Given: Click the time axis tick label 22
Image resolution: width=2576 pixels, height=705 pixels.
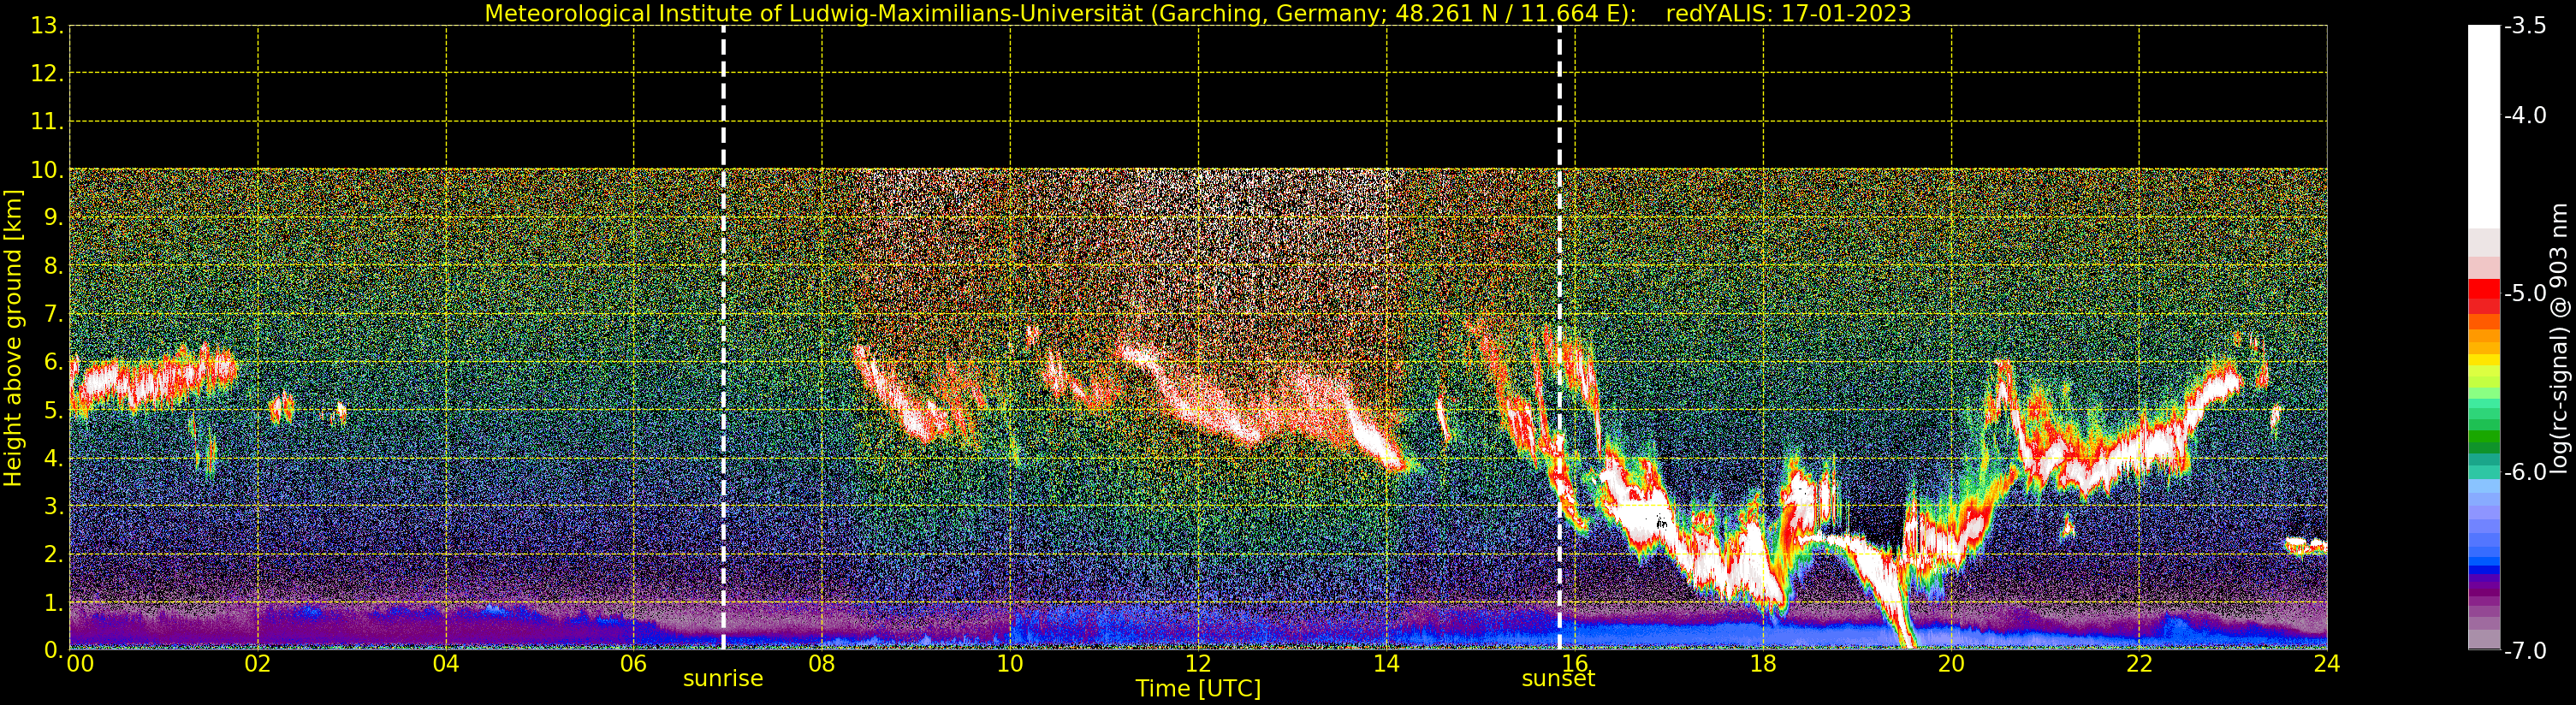Looking at the screenshot, I should (2139, 664).
